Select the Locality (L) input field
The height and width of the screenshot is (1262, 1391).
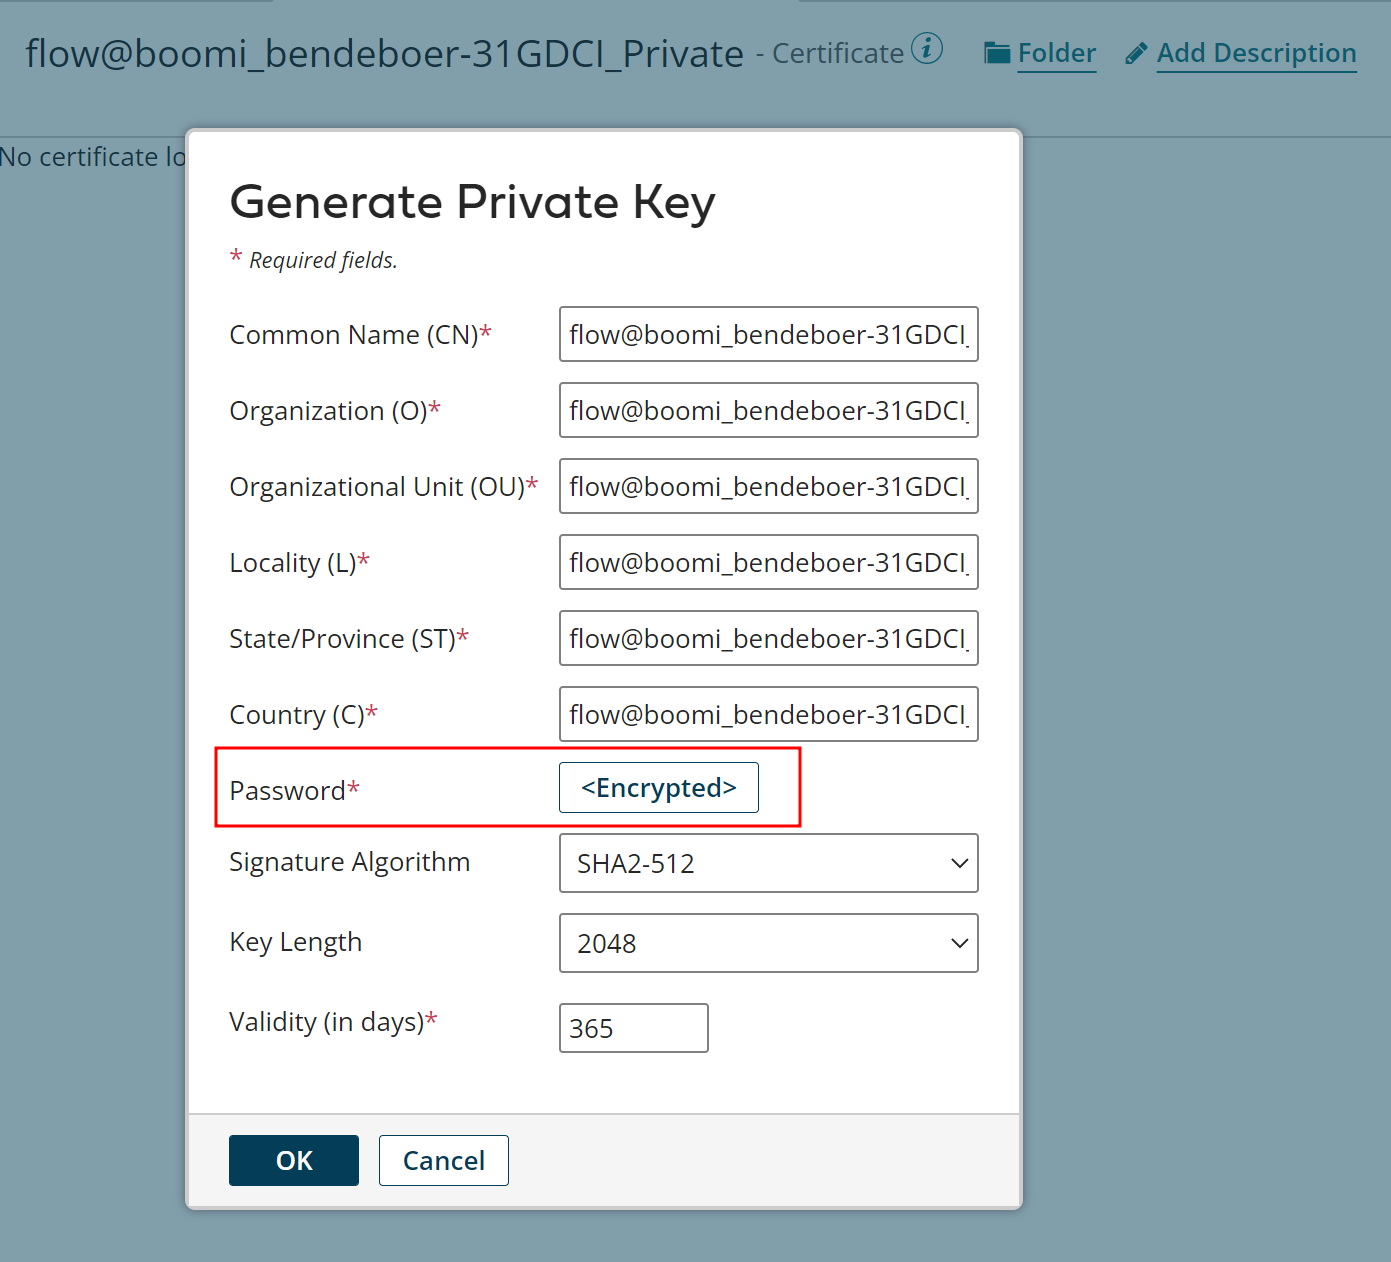[x=768, y=562]
